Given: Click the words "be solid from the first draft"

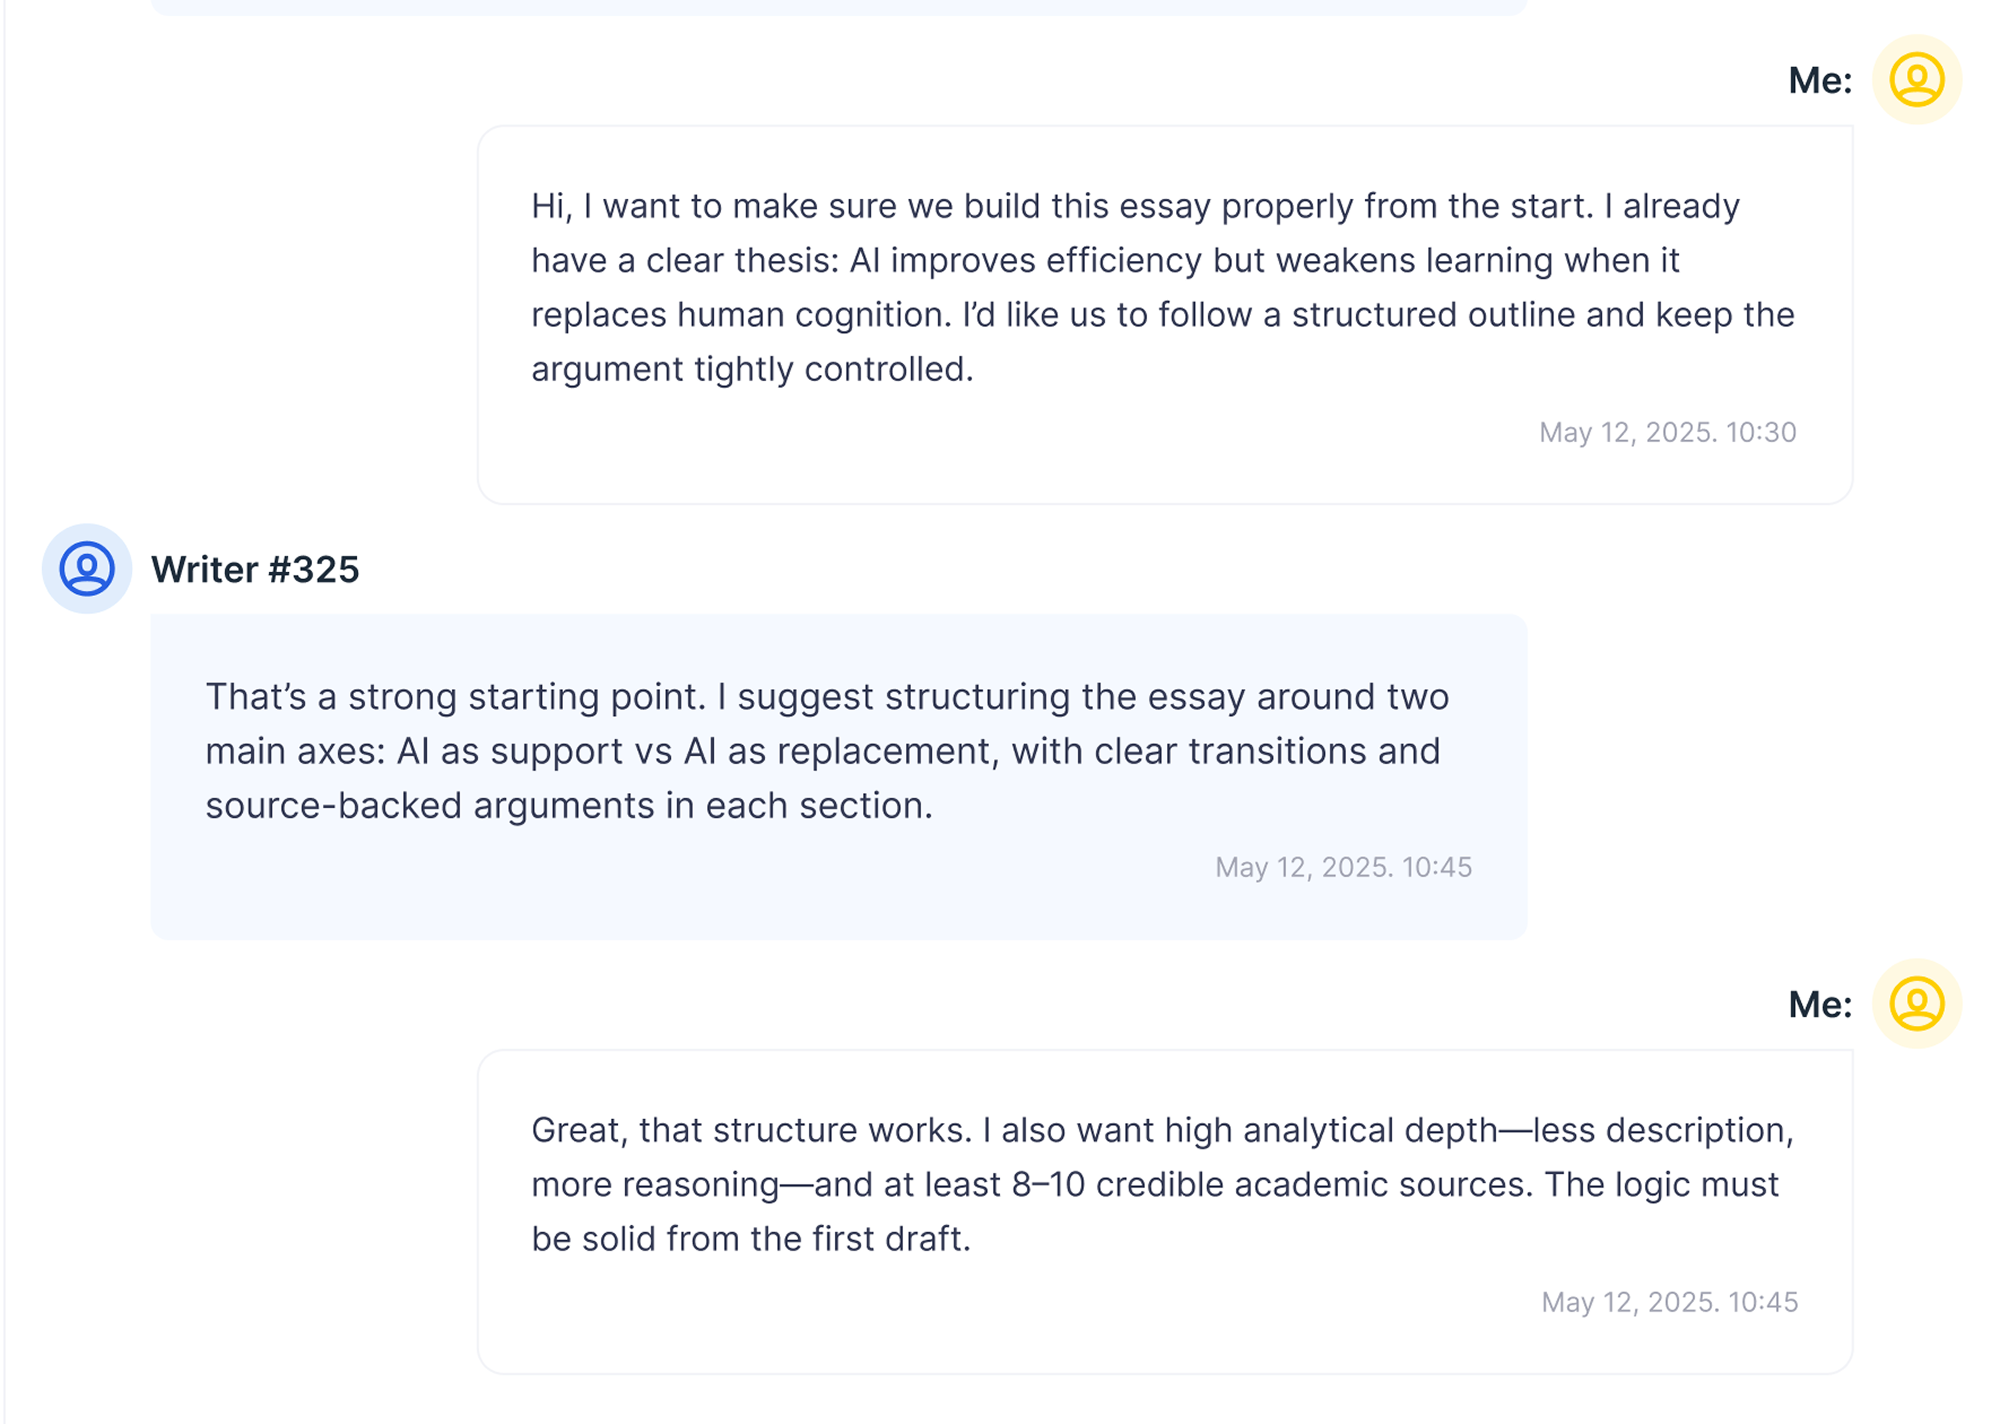Looking at the screenshot, I should pos(750,1239).
